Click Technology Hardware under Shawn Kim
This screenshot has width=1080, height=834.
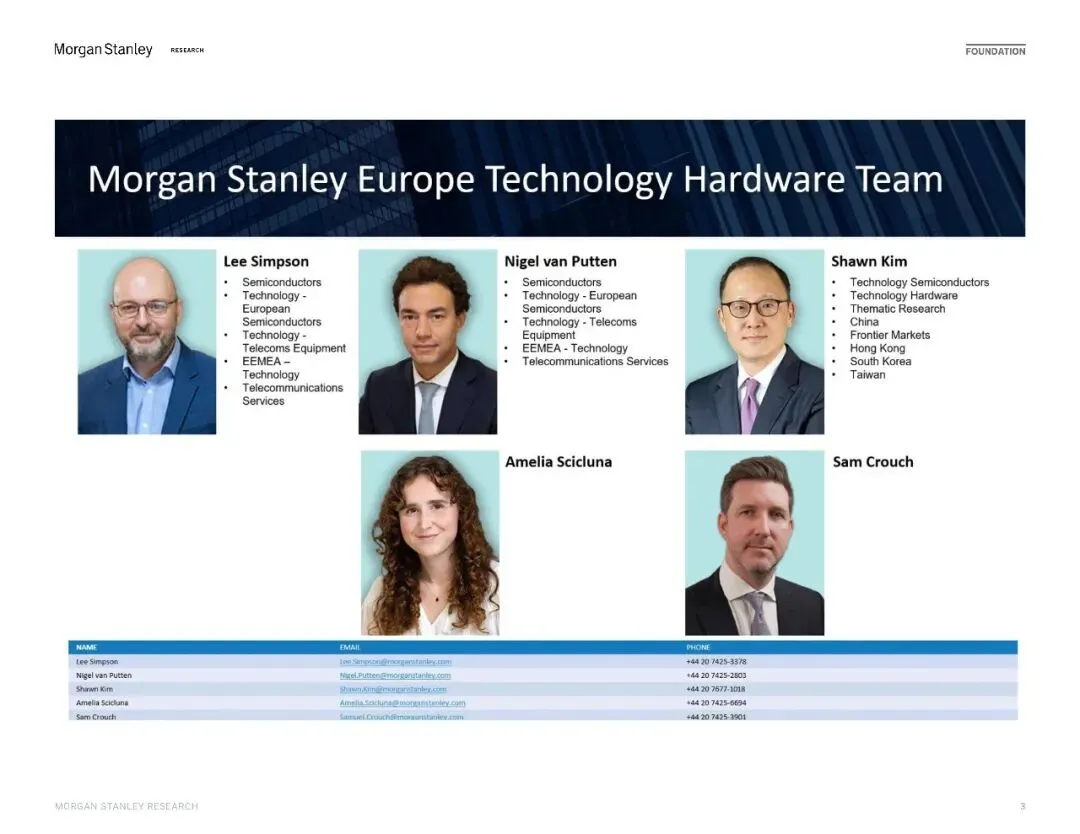(904, 295)
